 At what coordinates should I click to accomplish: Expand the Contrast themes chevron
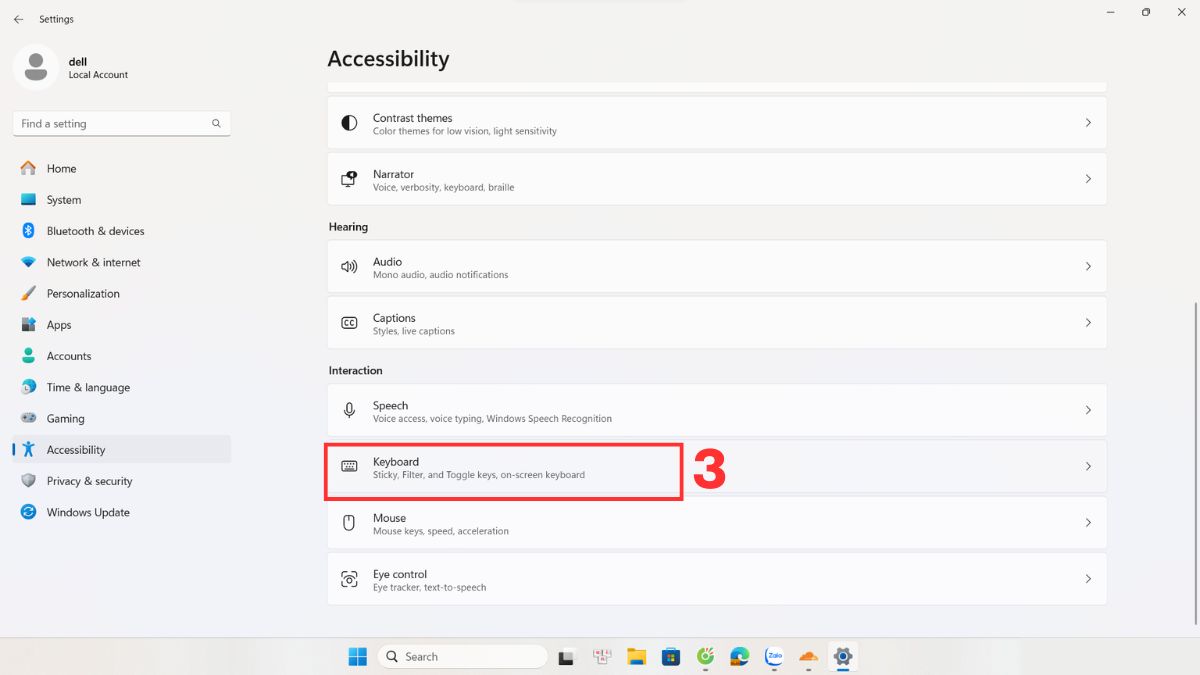point(1088,123)
